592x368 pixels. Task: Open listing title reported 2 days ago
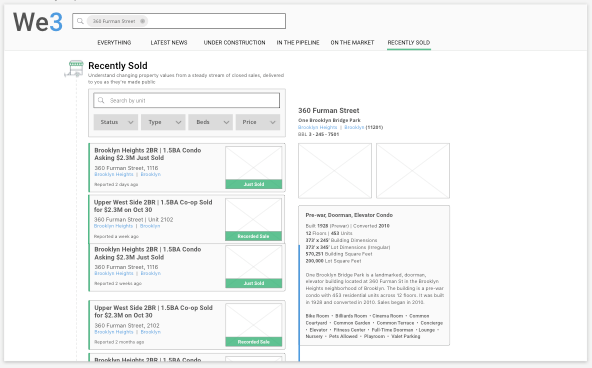[148, 154]
